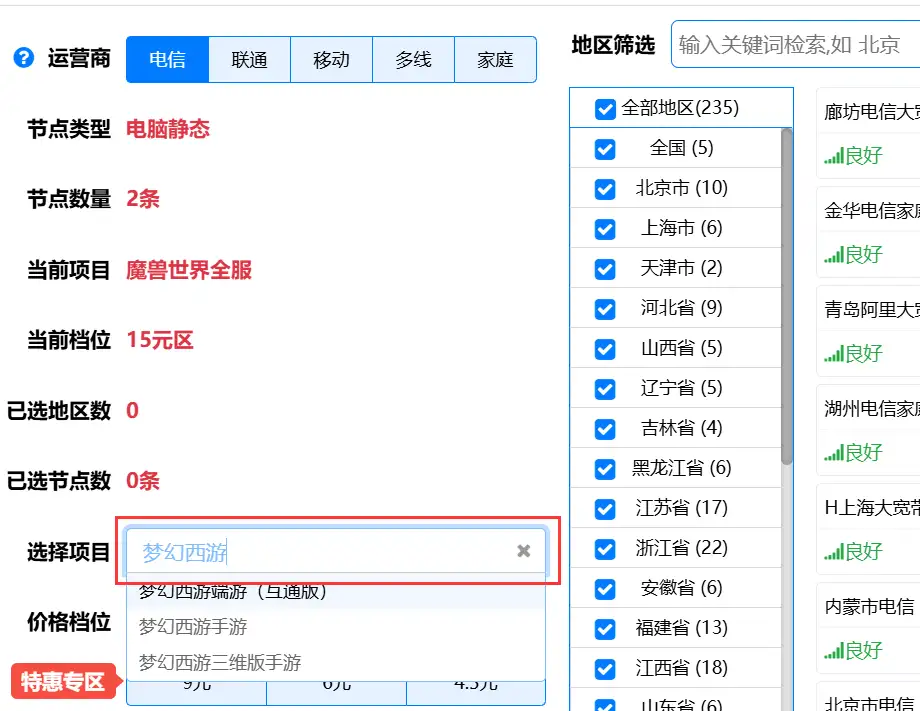The height and width of the screenshot is (711, 920).
Task: Click signal icon under 湖州电信 node
Action: pyautogui.click(x=834, y=454)
